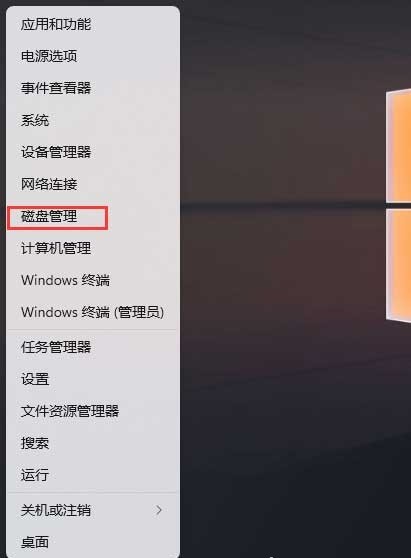
Task: Open 计算机管理
Action: coord(93,248)
